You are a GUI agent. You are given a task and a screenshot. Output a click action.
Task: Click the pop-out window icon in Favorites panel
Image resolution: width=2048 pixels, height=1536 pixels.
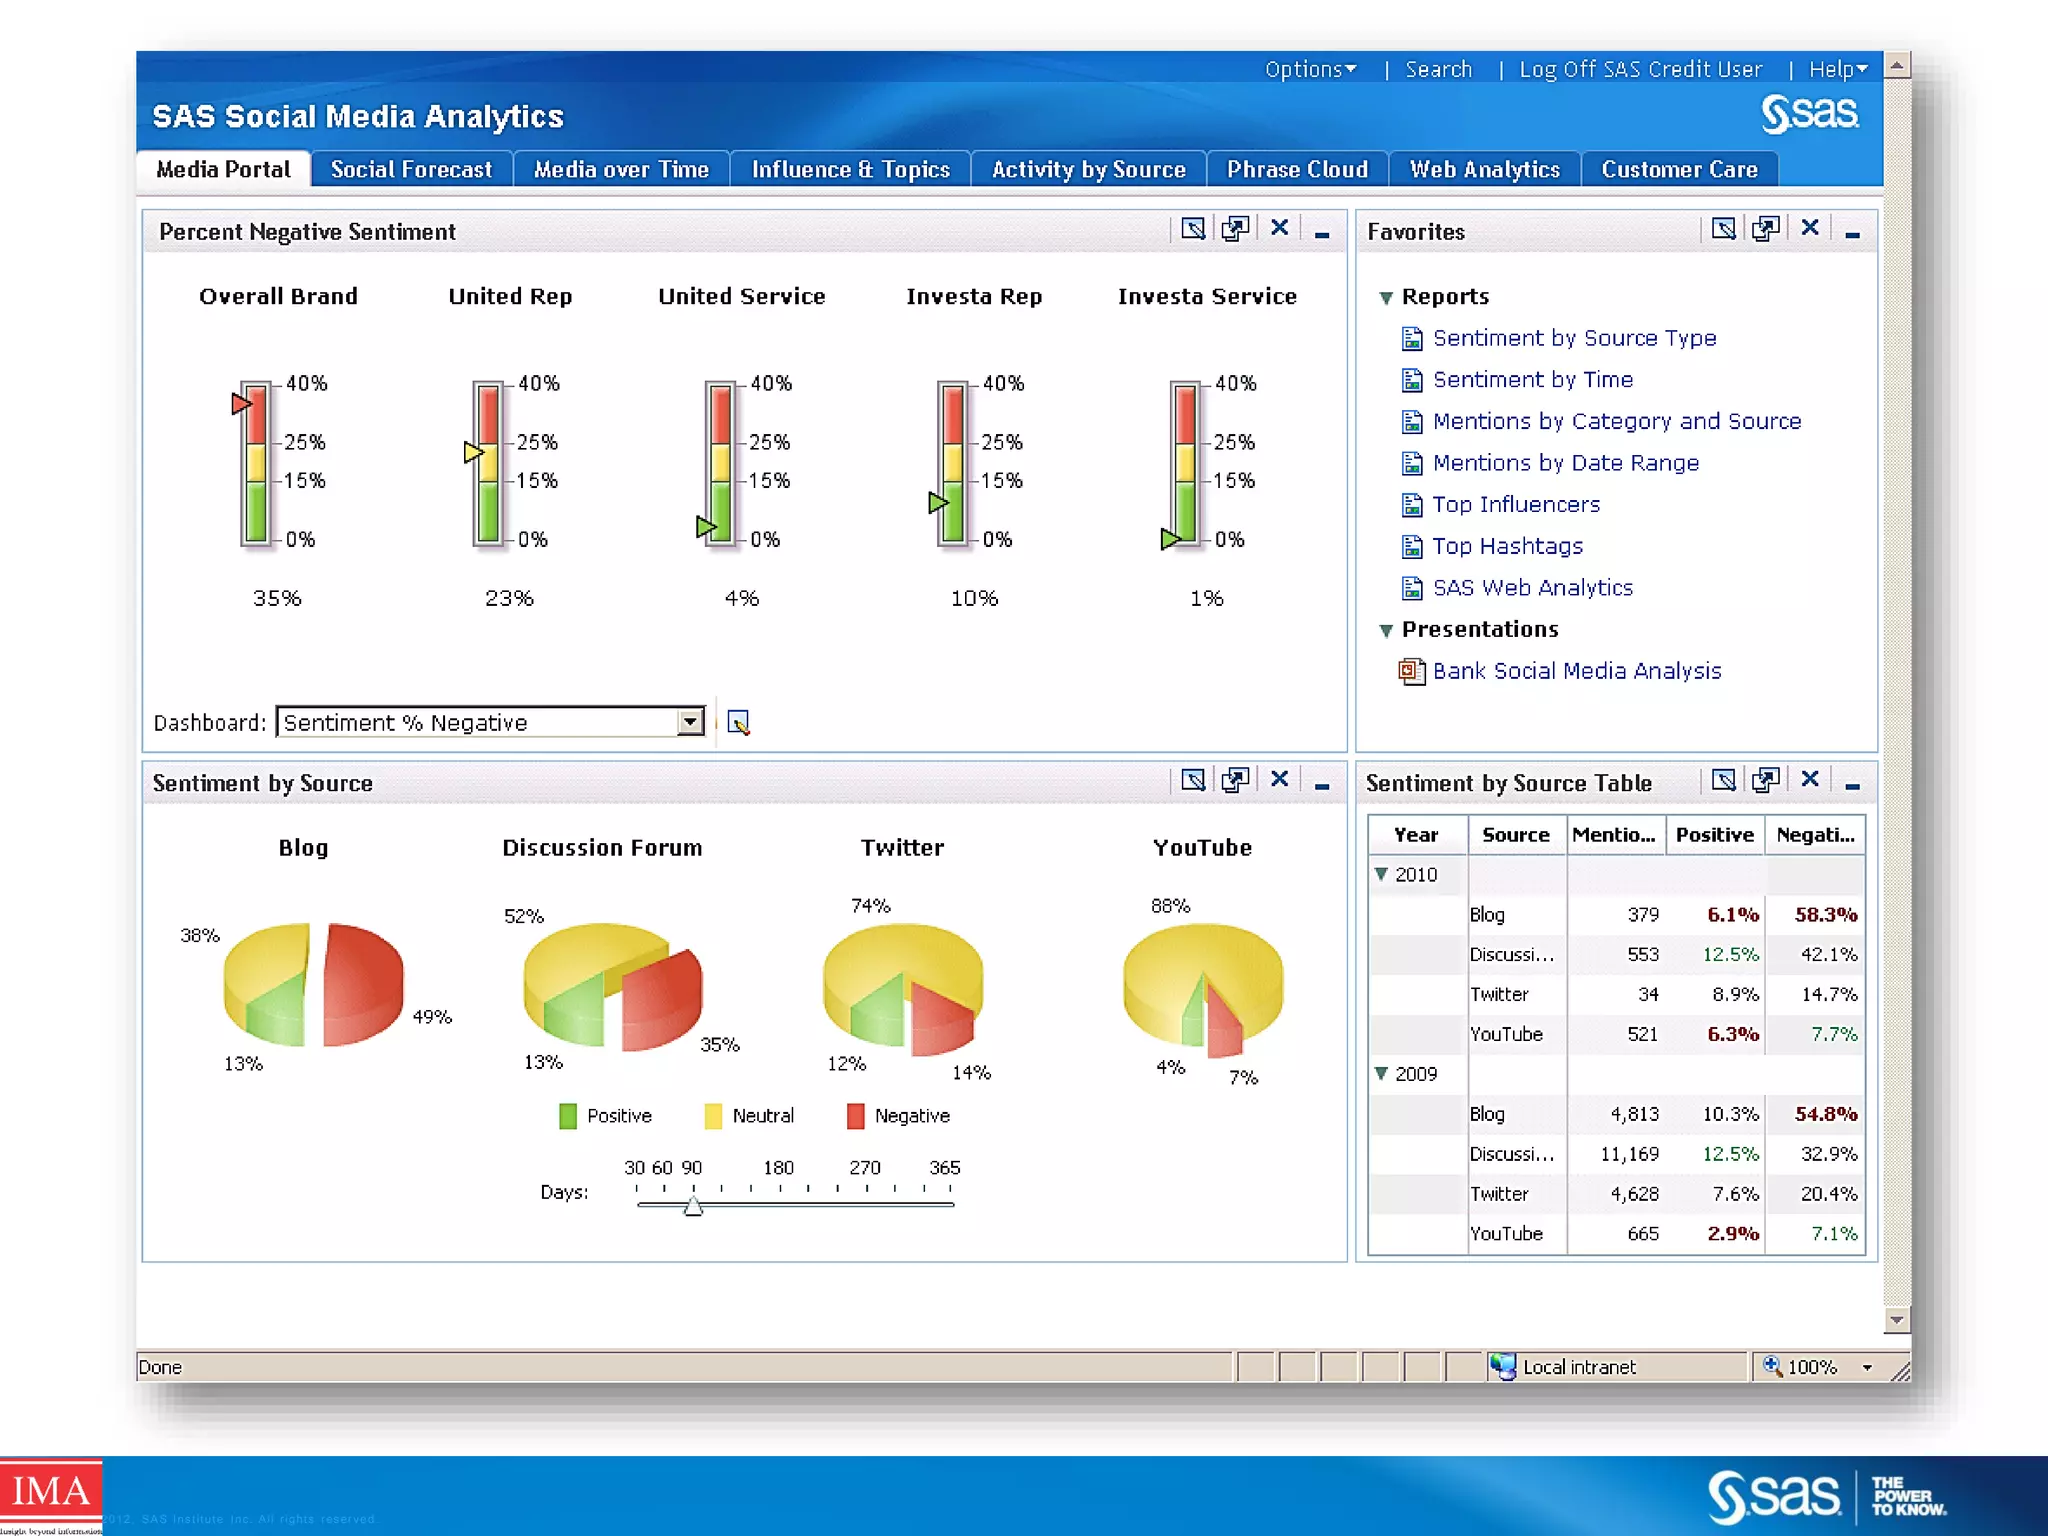1765,229
